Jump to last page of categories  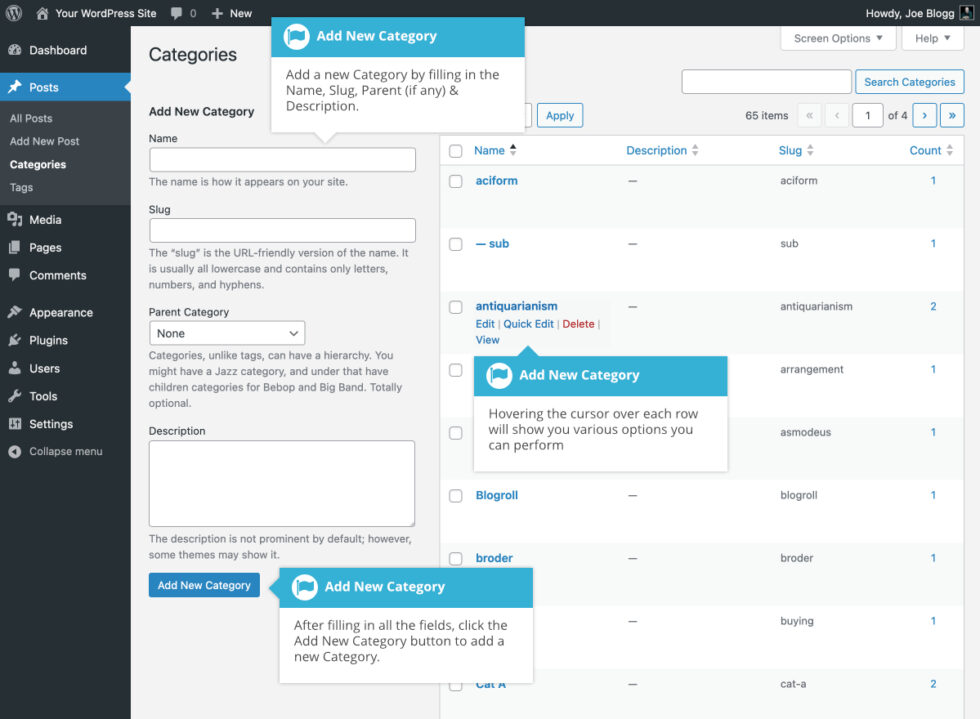[x=952, y=115]
